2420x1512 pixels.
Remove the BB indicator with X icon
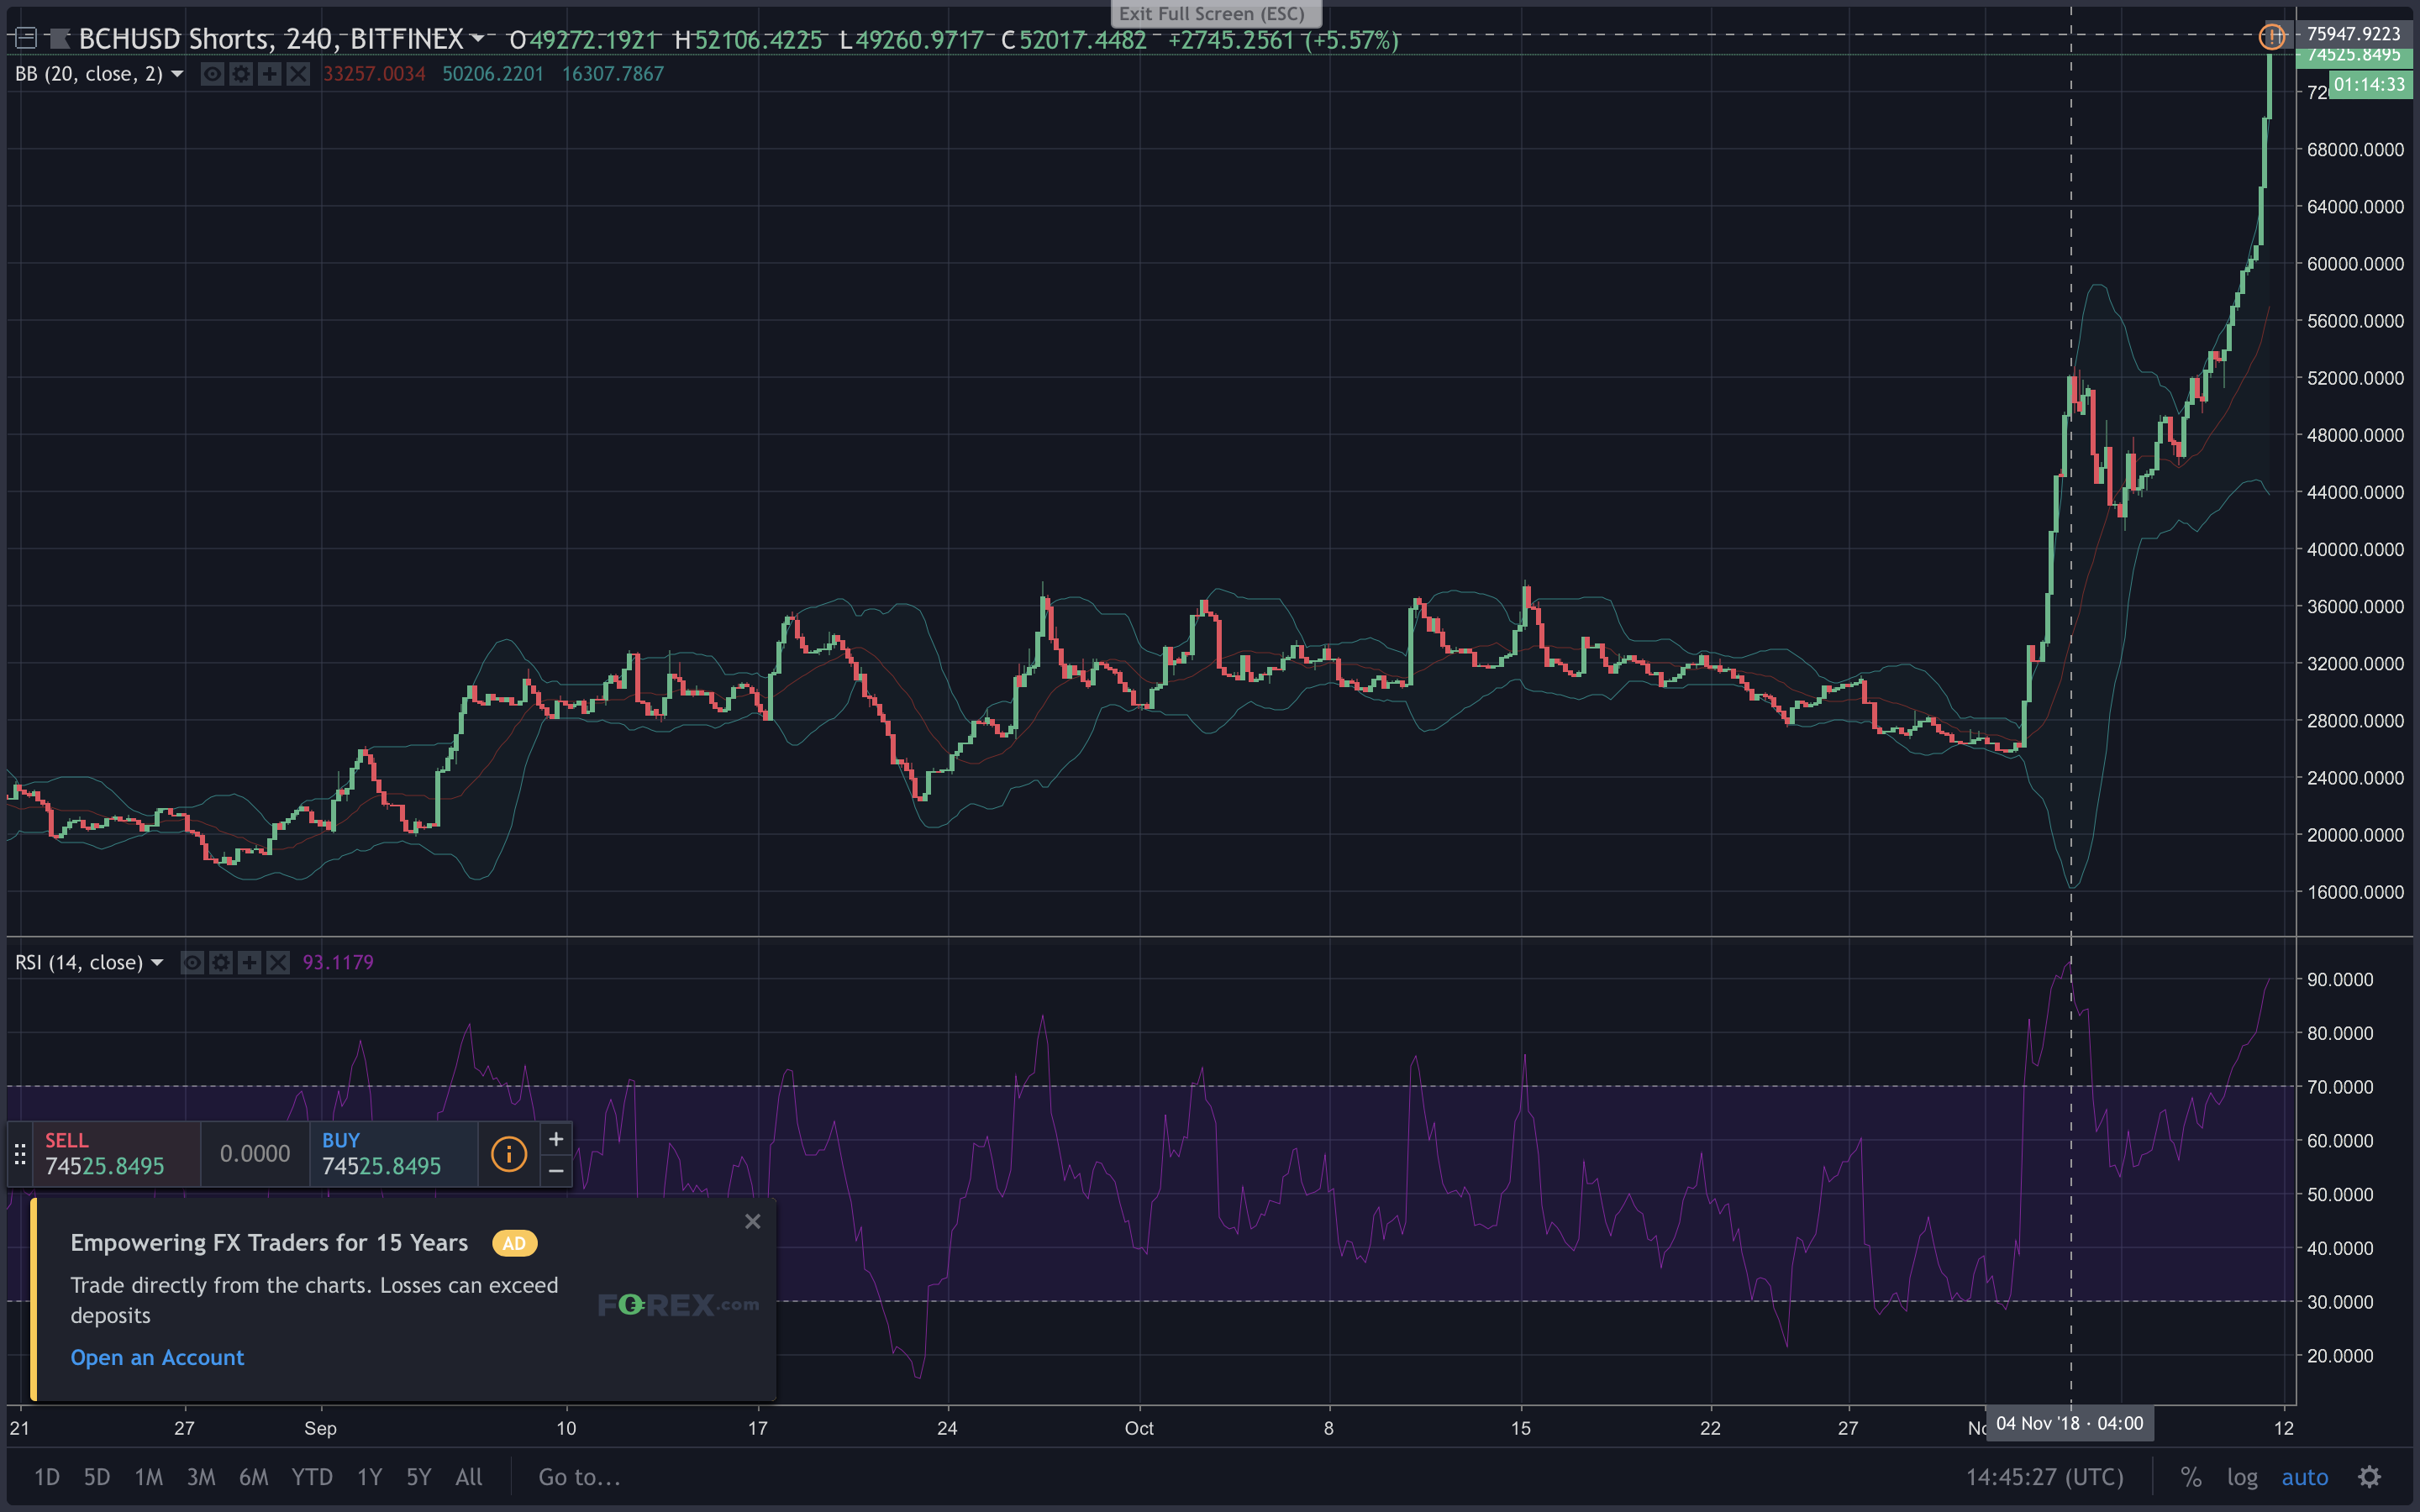click(x=298, y=74)
